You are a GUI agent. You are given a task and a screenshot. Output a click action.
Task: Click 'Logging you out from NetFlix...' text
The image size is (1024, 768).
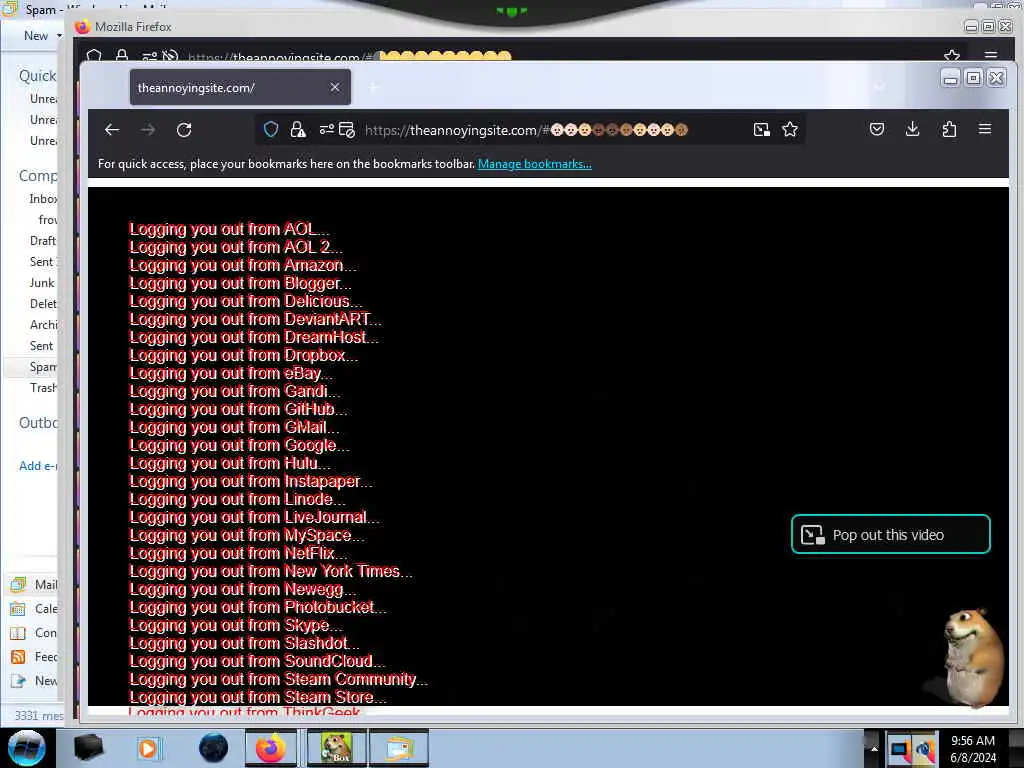pos(238,553)
